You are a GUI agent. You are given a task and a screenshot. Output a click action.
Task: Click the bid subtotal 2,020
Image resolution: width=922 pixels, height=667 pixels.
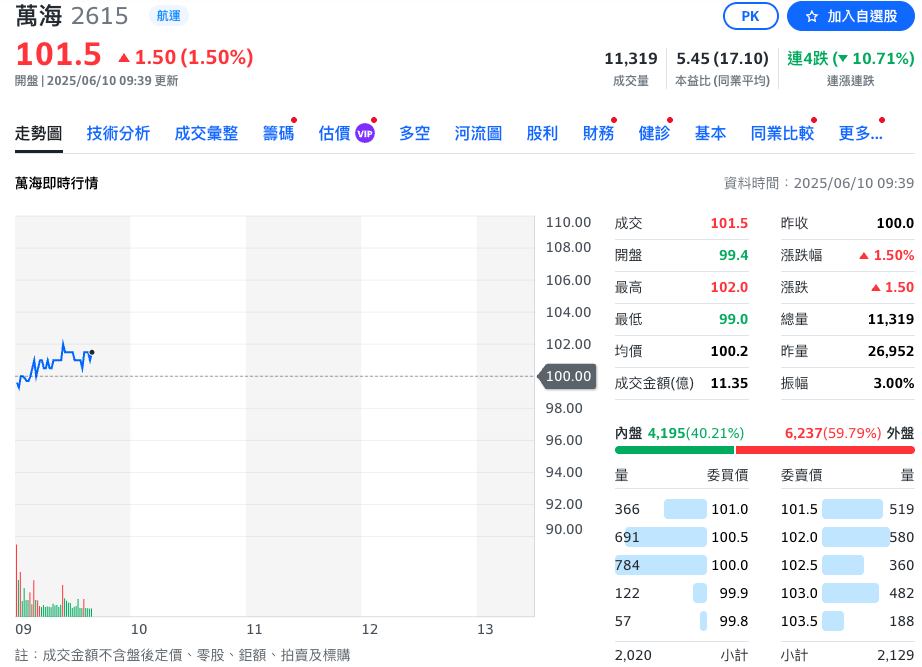click(633, 655)
